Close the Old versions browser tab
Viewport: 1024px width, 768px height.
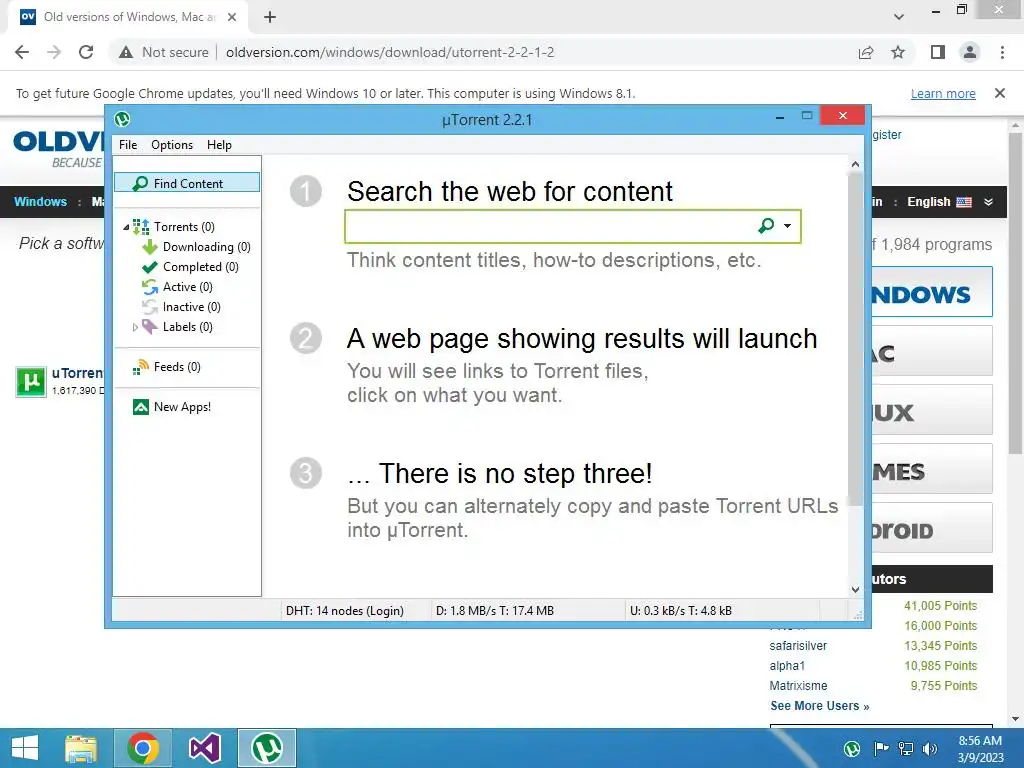coord(232,18)
